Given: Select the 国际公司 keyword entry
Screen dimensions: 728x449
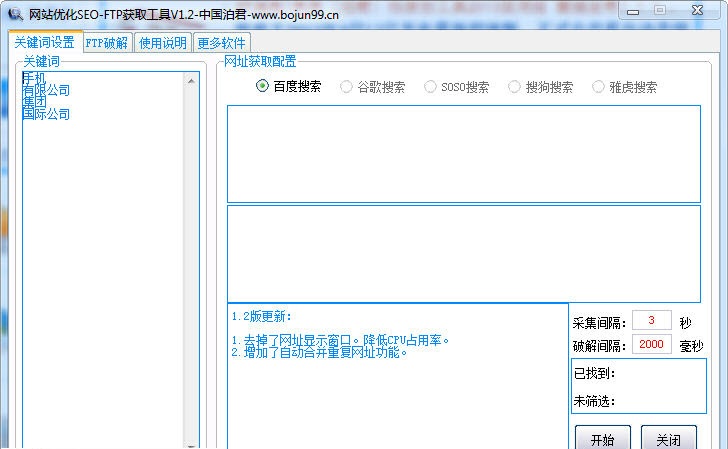Looking at the screenshot, I should [46, 114].
